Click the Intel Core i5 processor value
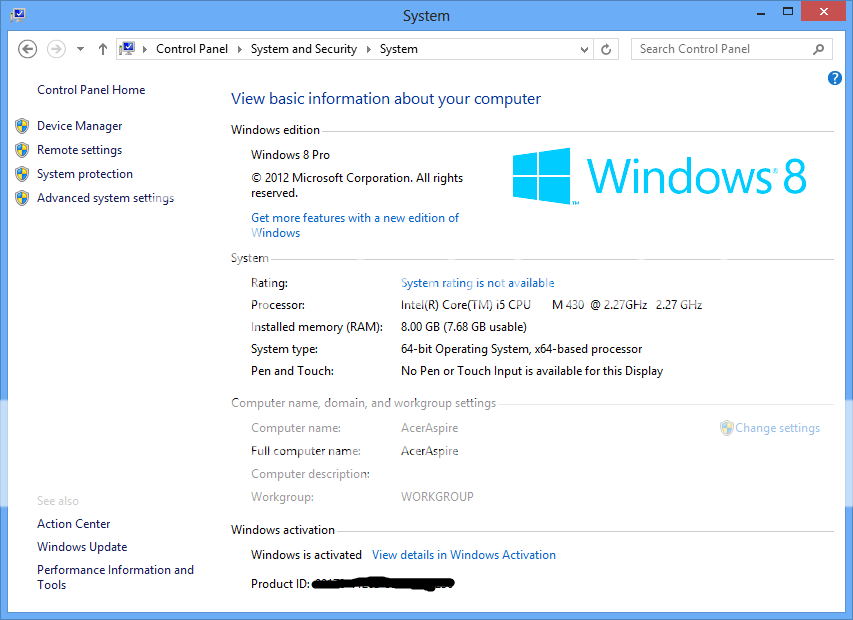This screenshot has height=620, width=853. pyautogui.click(x=551, y=305)
